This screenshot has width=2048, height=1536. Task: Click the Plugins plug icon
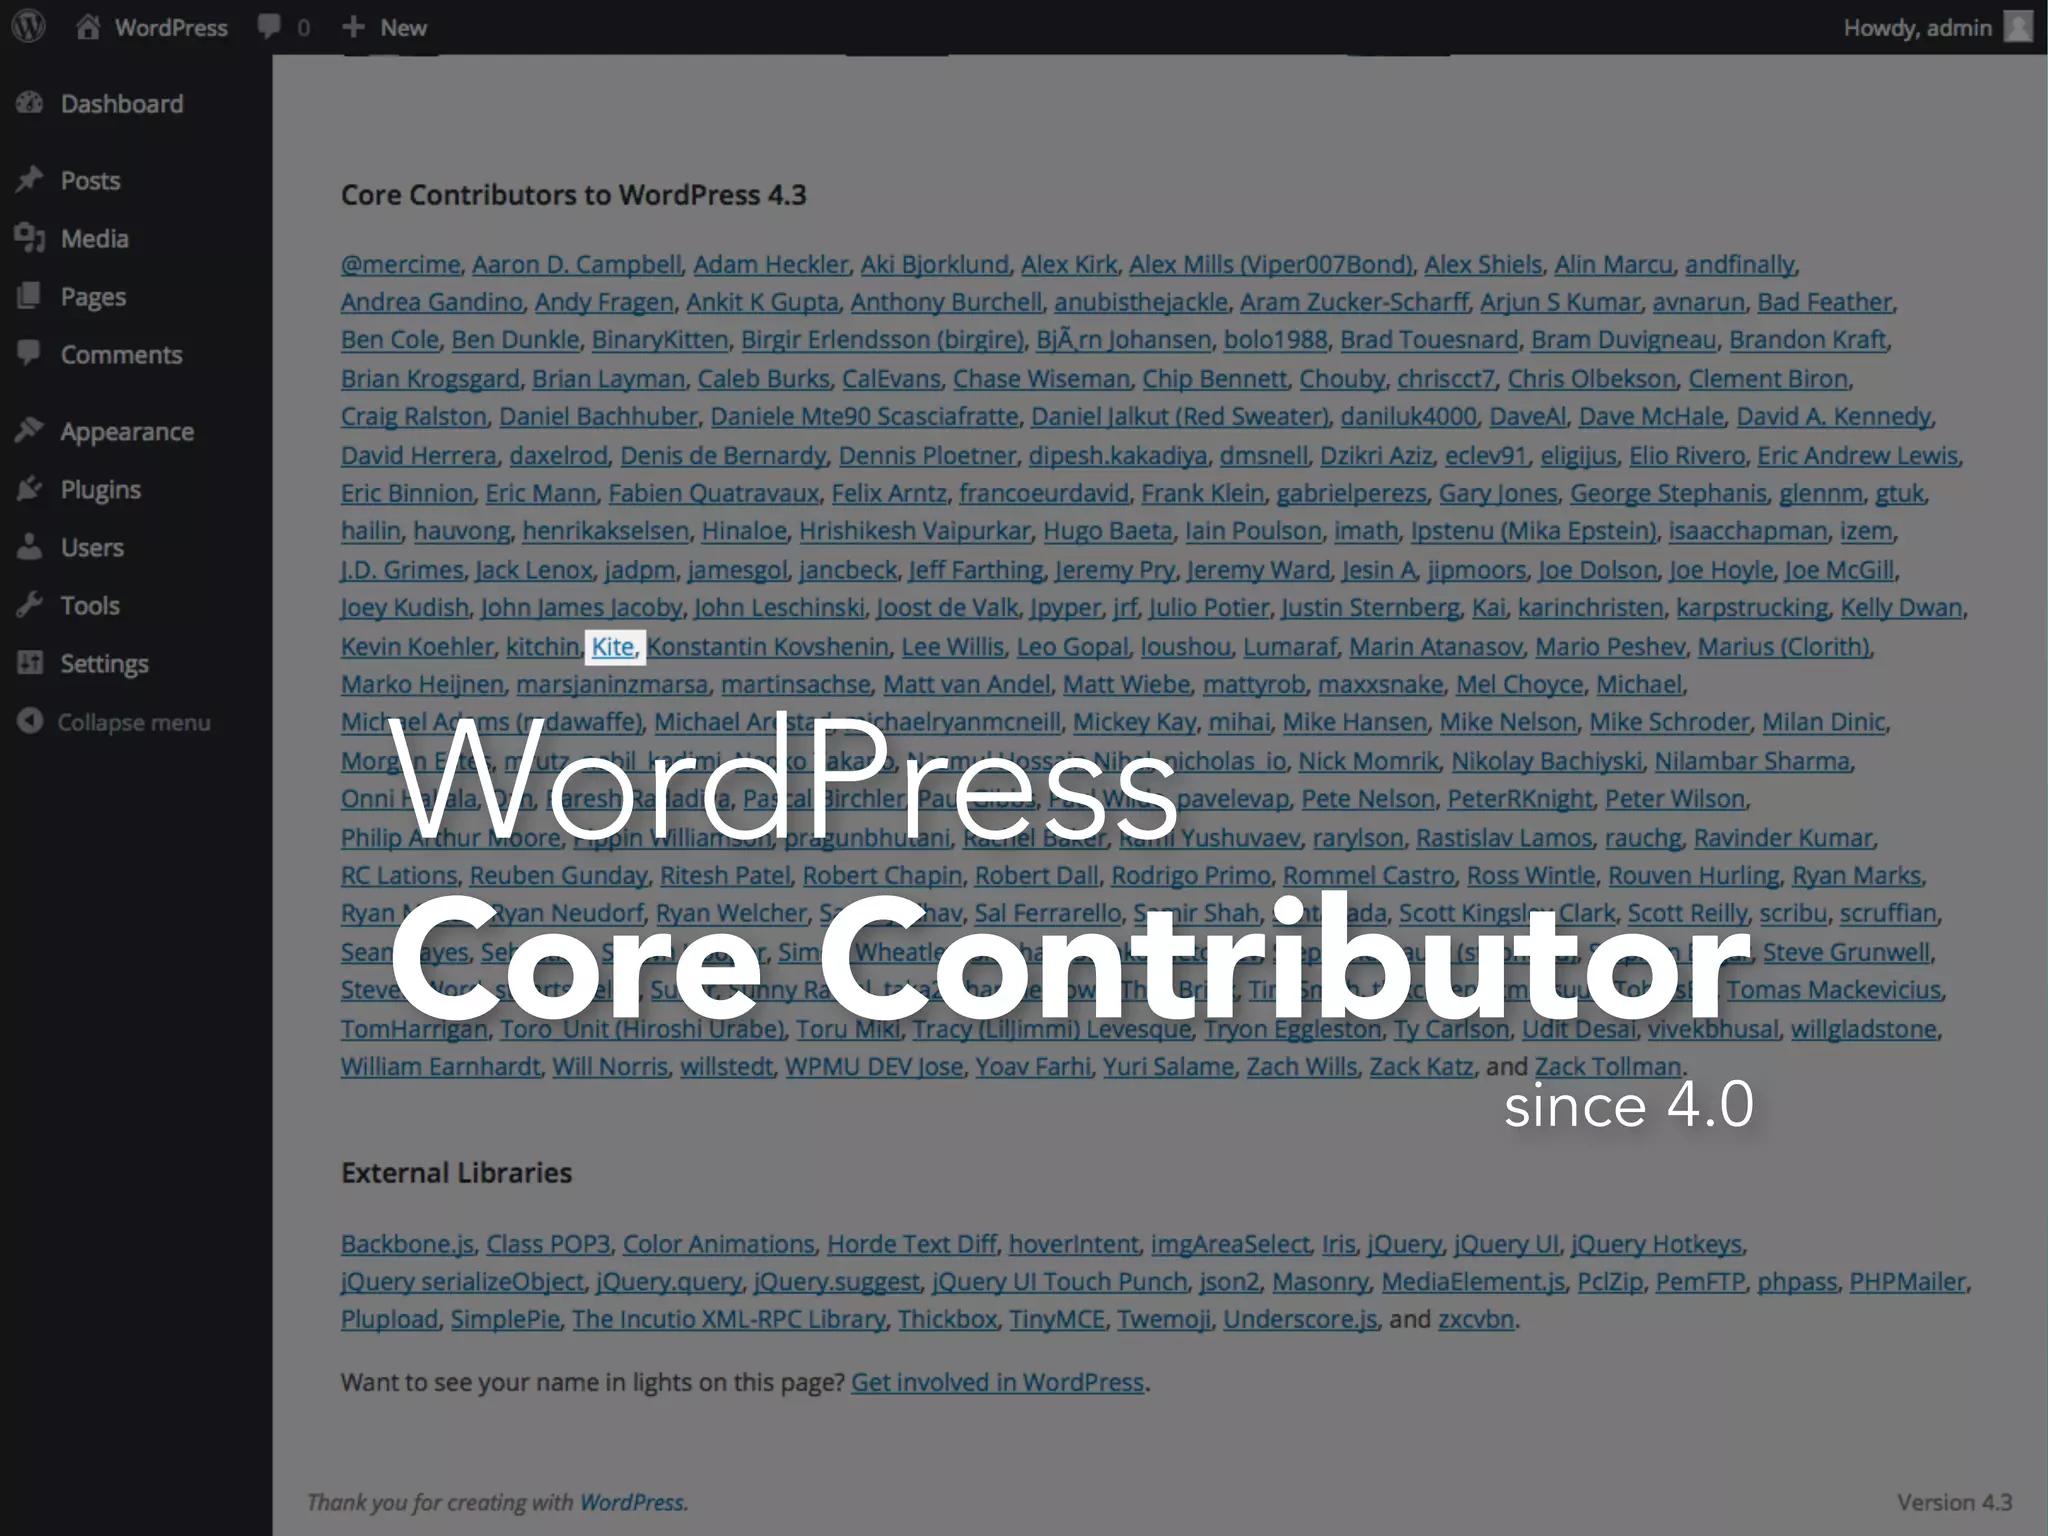[x=30, y=488]
